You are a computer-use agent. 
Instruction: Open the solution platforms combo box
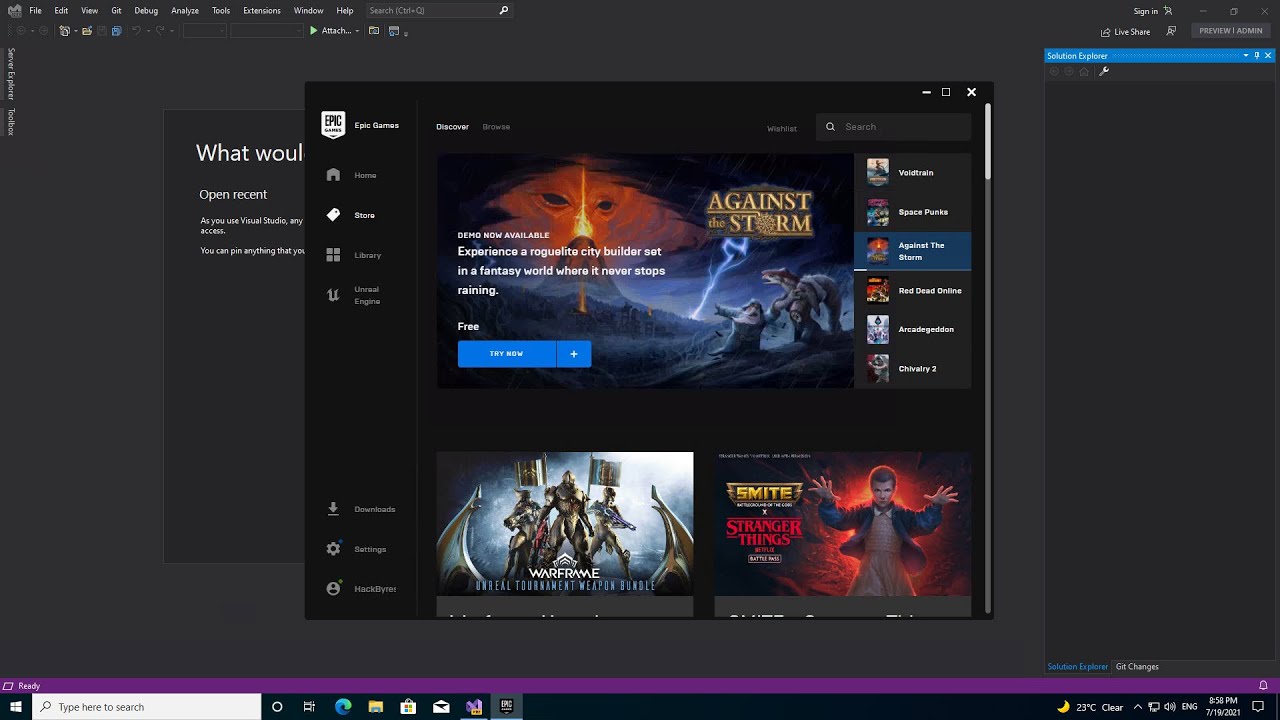[x=266, y=31]
